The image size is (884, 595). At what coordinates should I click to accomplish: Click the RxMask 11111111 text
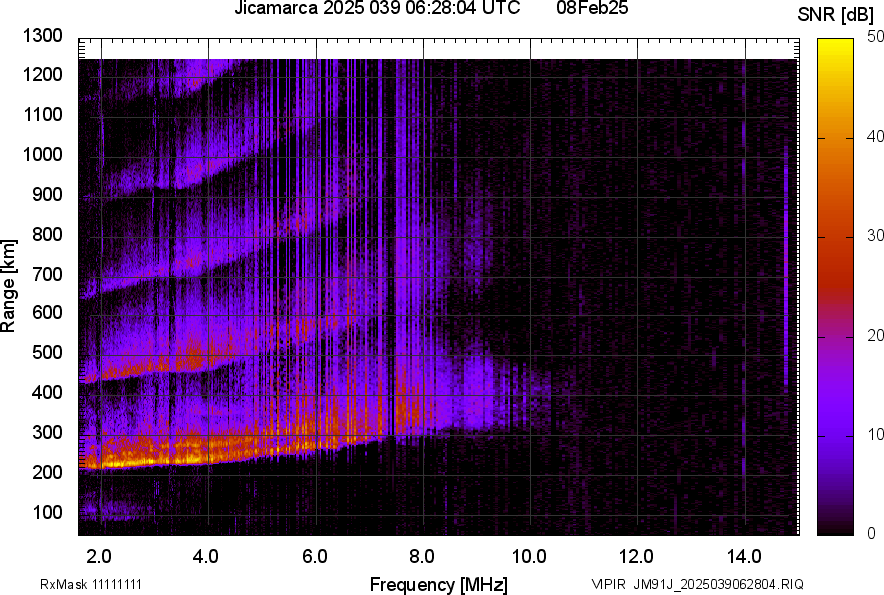click(x=75, y=584)
